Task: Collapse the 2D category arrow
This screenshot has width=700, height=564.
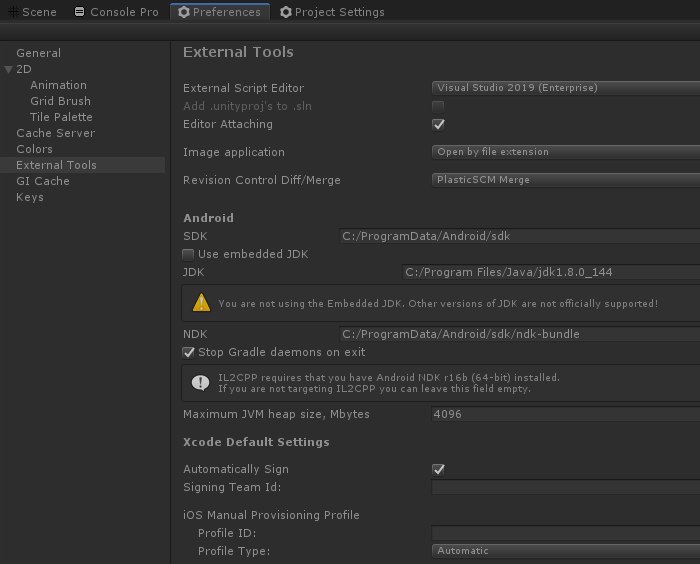Action: [8, 69]
